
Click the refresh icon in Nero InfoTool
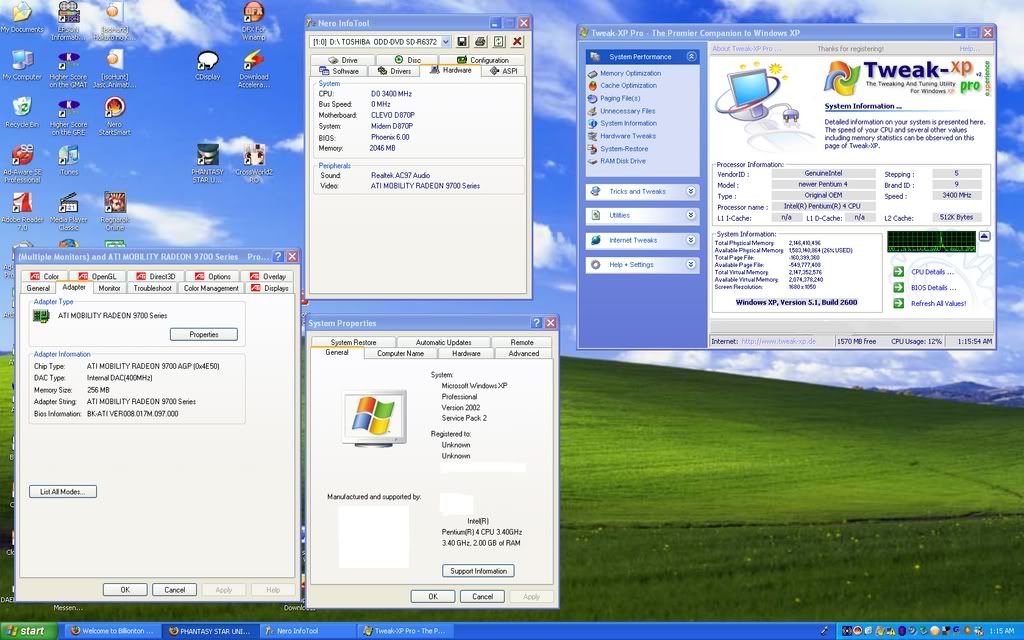(x=499, y=42)
